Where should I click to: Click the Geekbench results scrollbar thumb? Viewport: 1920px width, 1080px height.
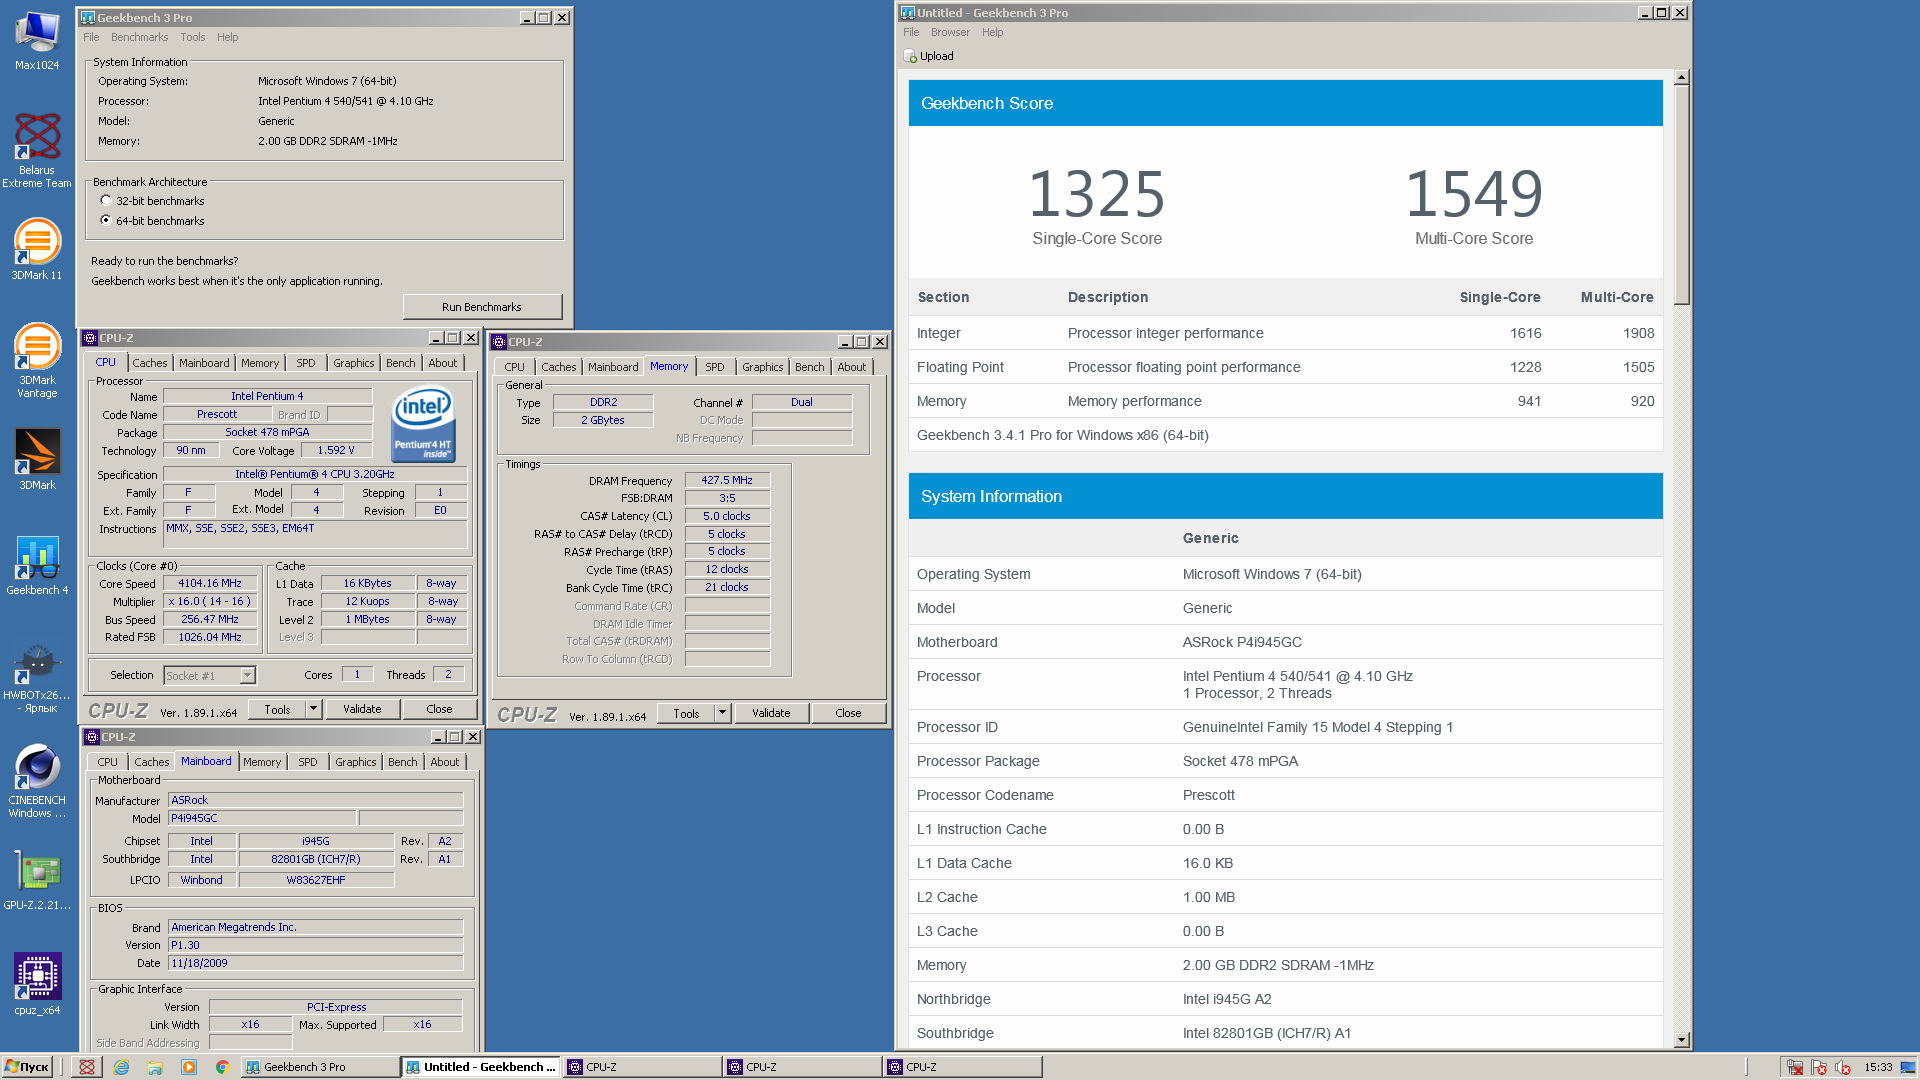tap(1682, 195)
